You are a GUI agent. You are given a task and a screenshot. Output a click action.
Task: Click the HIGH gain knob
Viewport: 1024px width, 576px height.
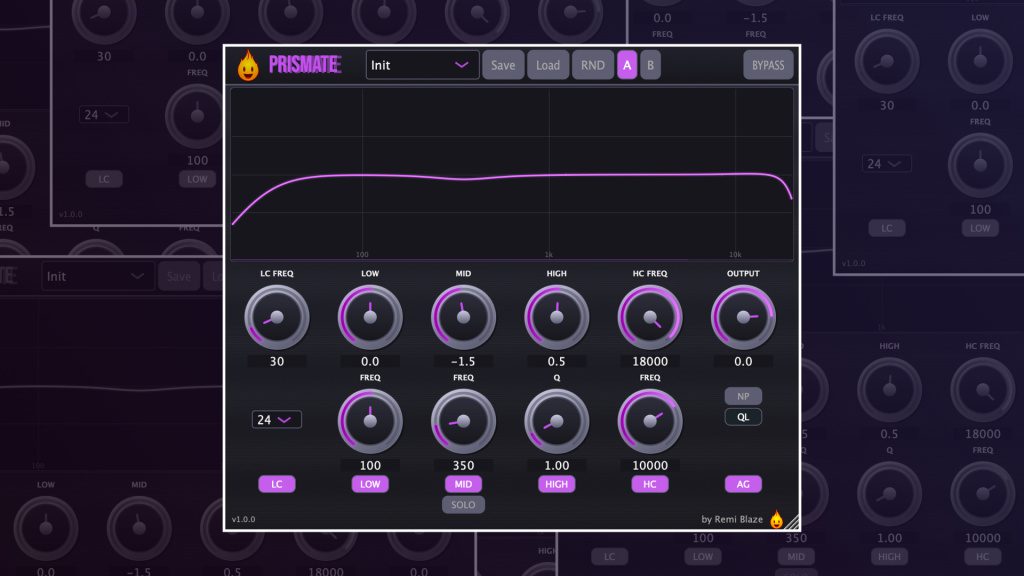pos(556,317)
